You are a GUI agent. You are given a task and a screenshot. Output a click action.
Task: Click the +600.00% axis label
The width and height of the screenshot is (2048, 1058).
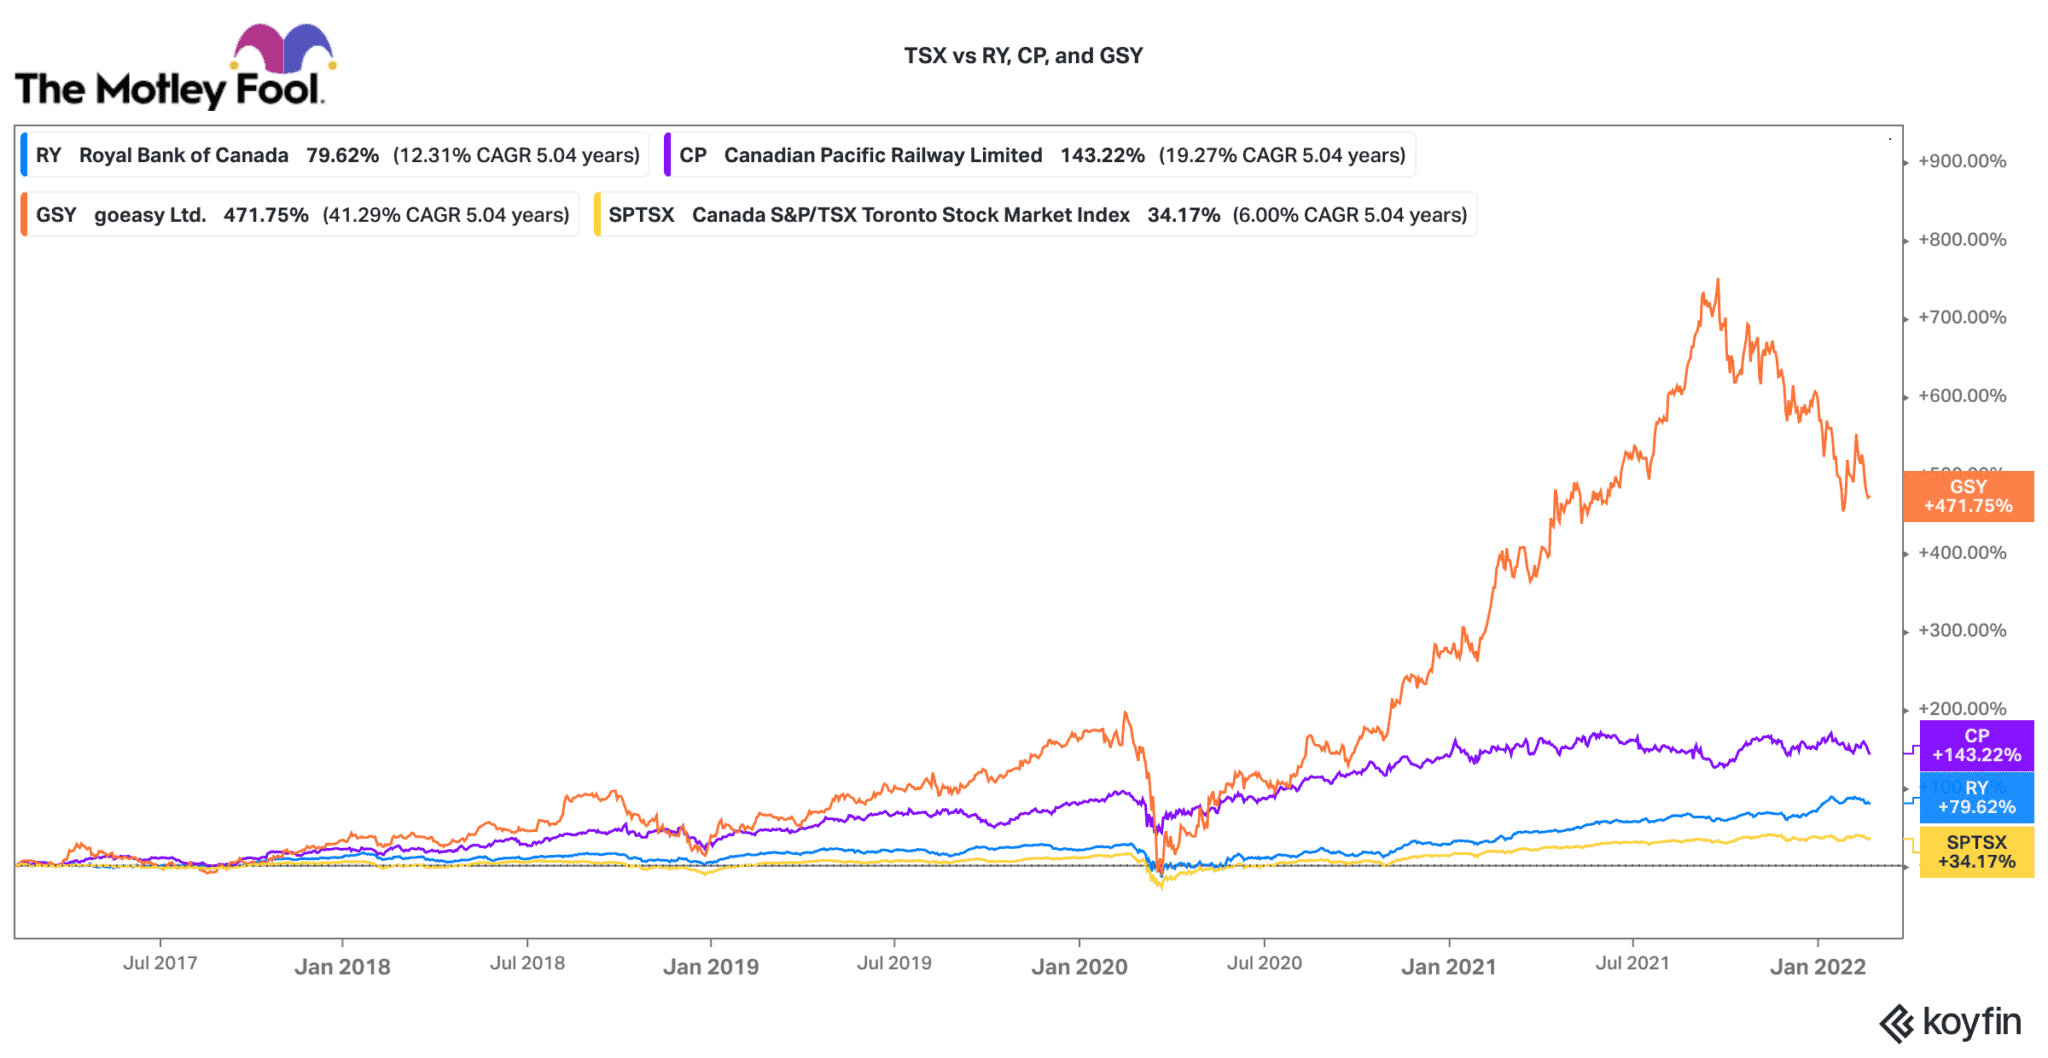point(1962,395)
